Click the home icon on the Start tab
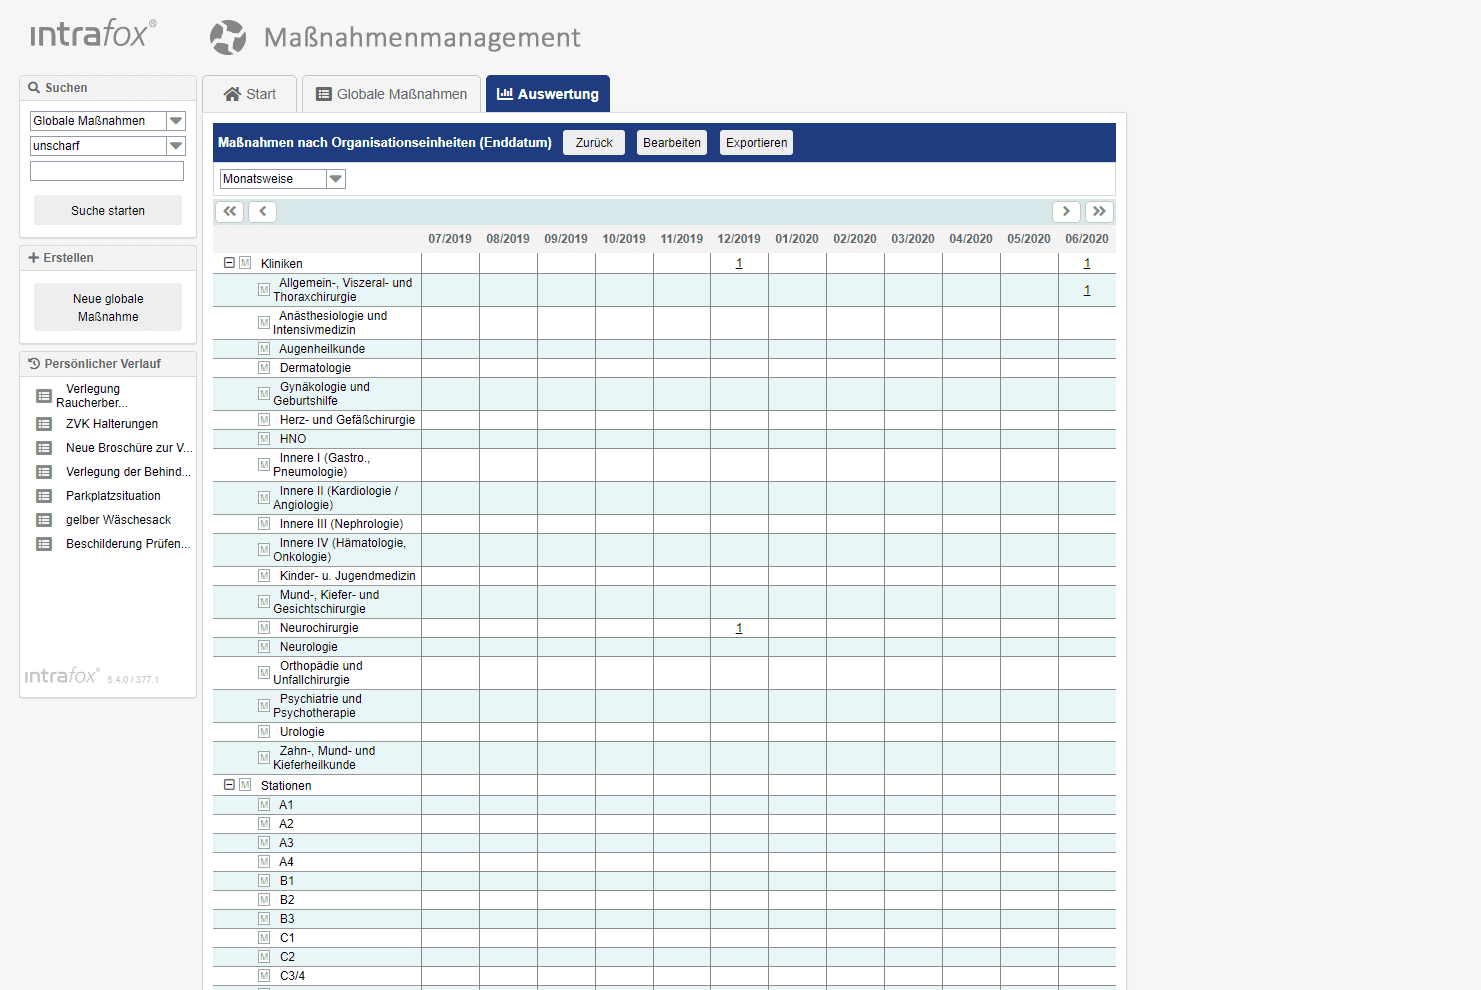 [231, 93]
